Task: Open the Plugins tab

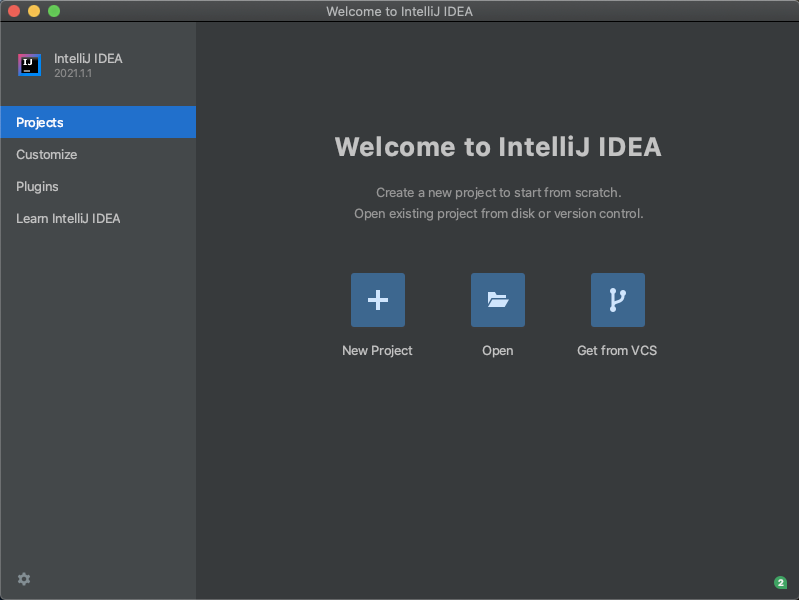Action: point(98,187)
